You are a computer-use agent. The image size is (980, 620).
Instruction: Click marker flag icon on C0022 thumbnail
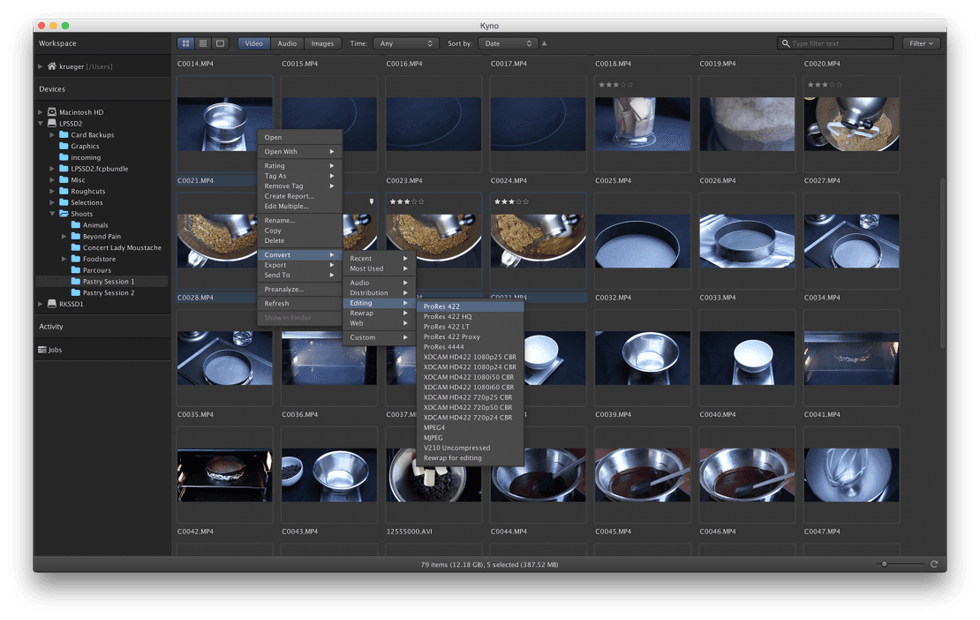tap(371, 201)
